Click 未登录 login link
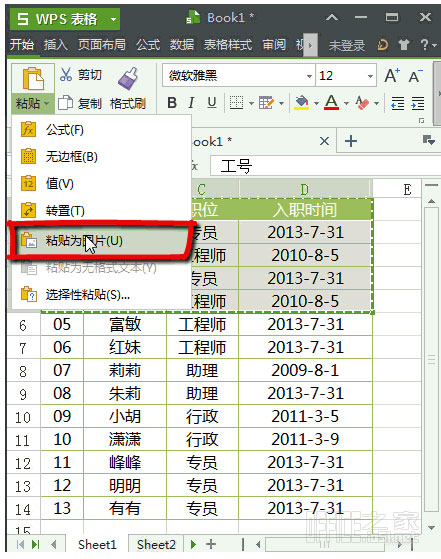Viewport: 441px width, 559px height. pyautogui.click(x=347, y=45)
